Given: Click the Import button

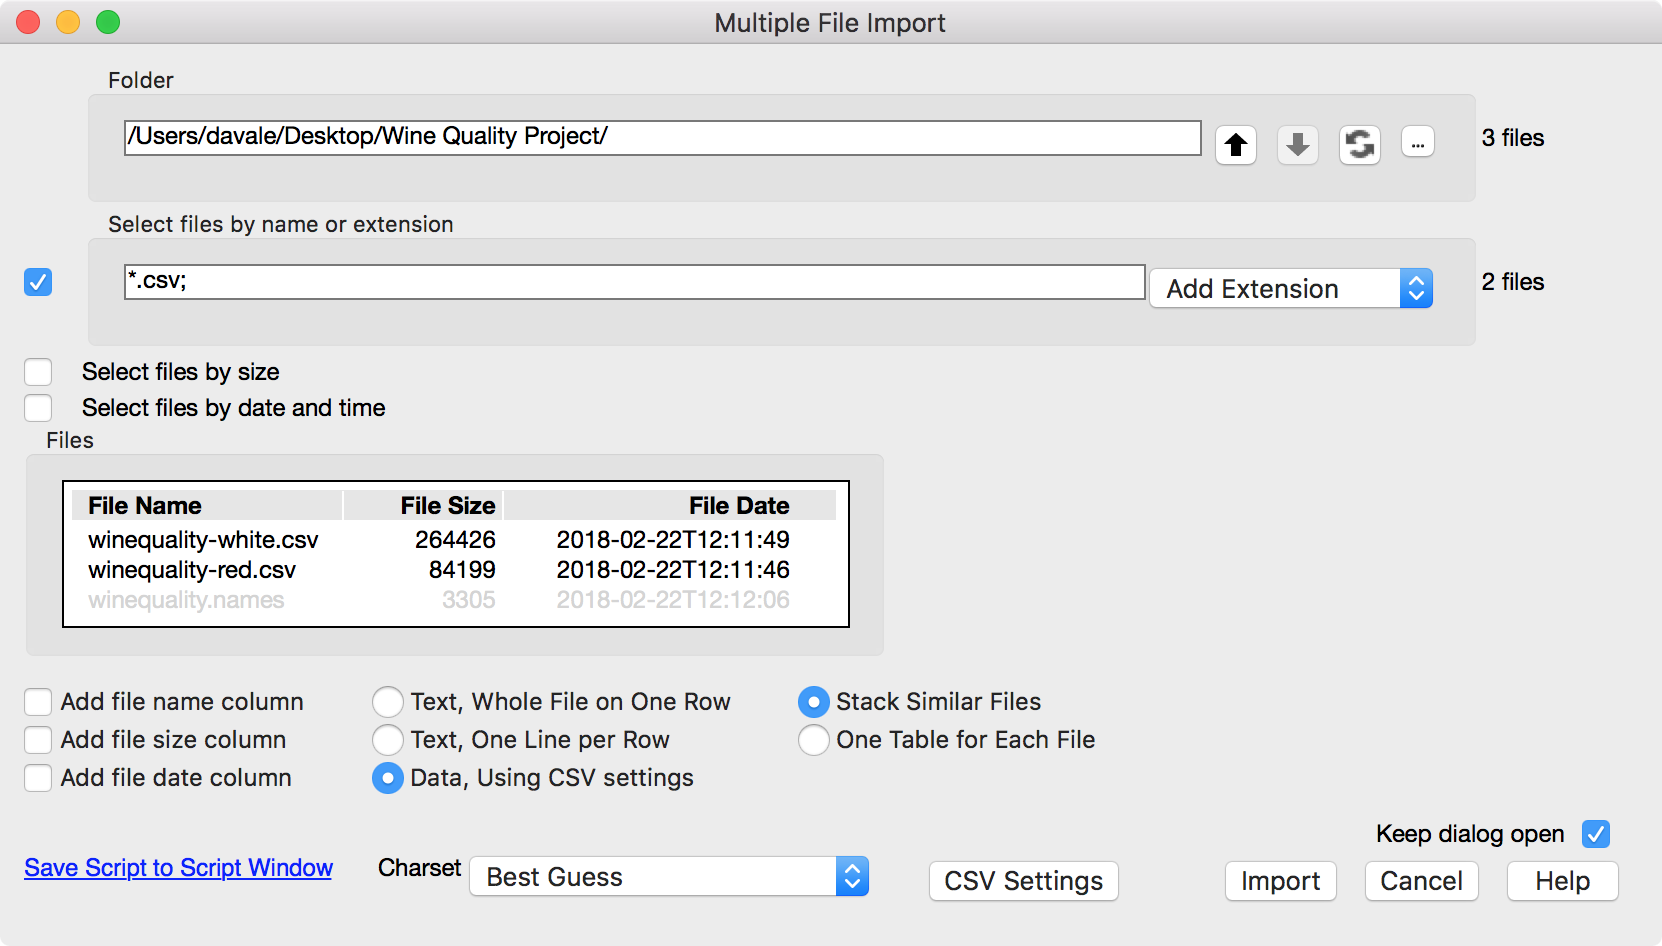Looking at the screenshot, I should 1280,881.
